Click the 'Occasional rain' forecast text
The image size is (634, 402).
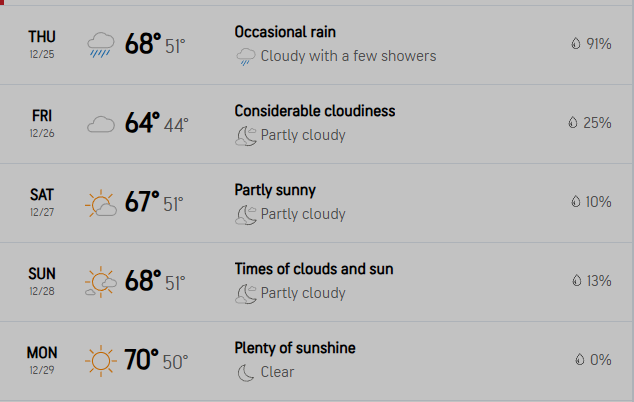286,32
